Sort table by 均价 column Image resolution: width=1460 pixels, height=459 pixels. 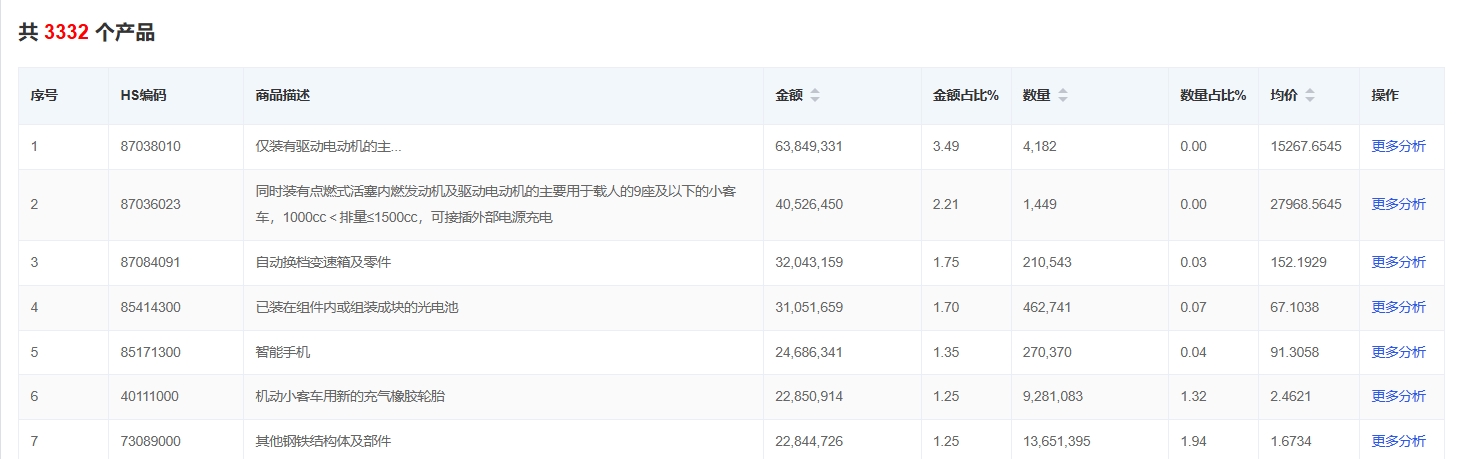point(1309,96)
